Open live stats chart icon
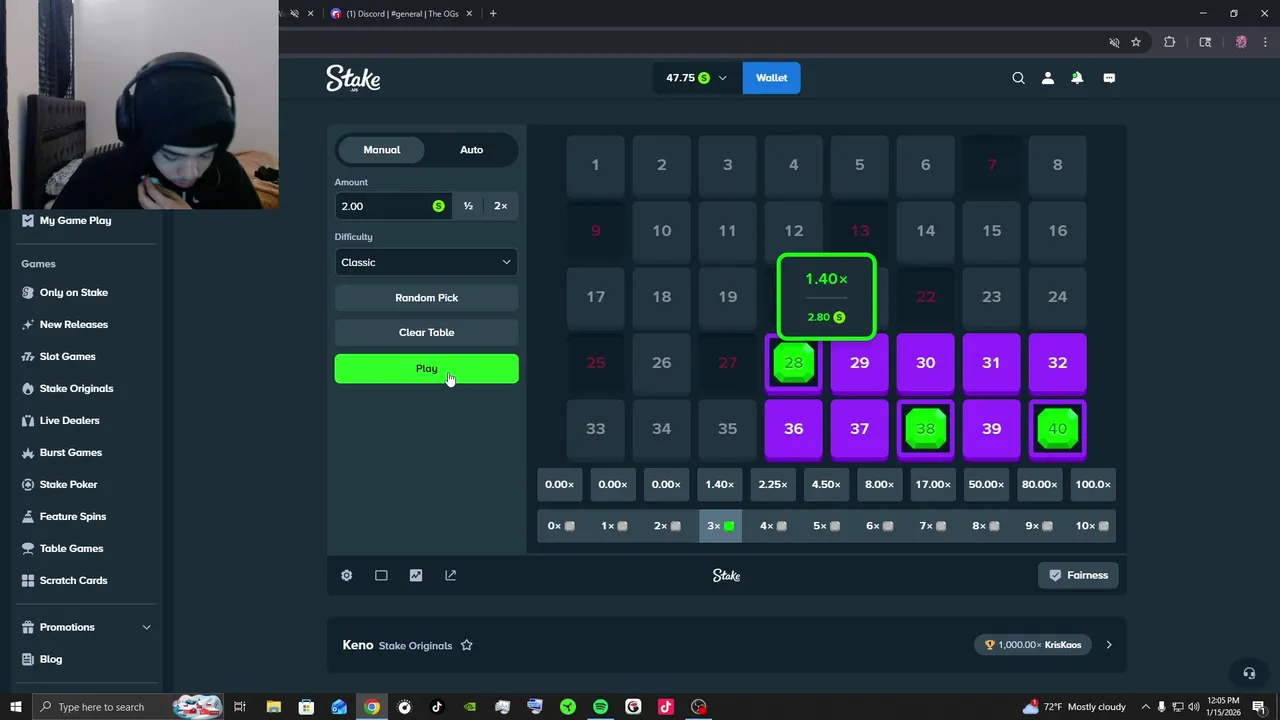This screenshot has width=1280, height=720. 416,575
